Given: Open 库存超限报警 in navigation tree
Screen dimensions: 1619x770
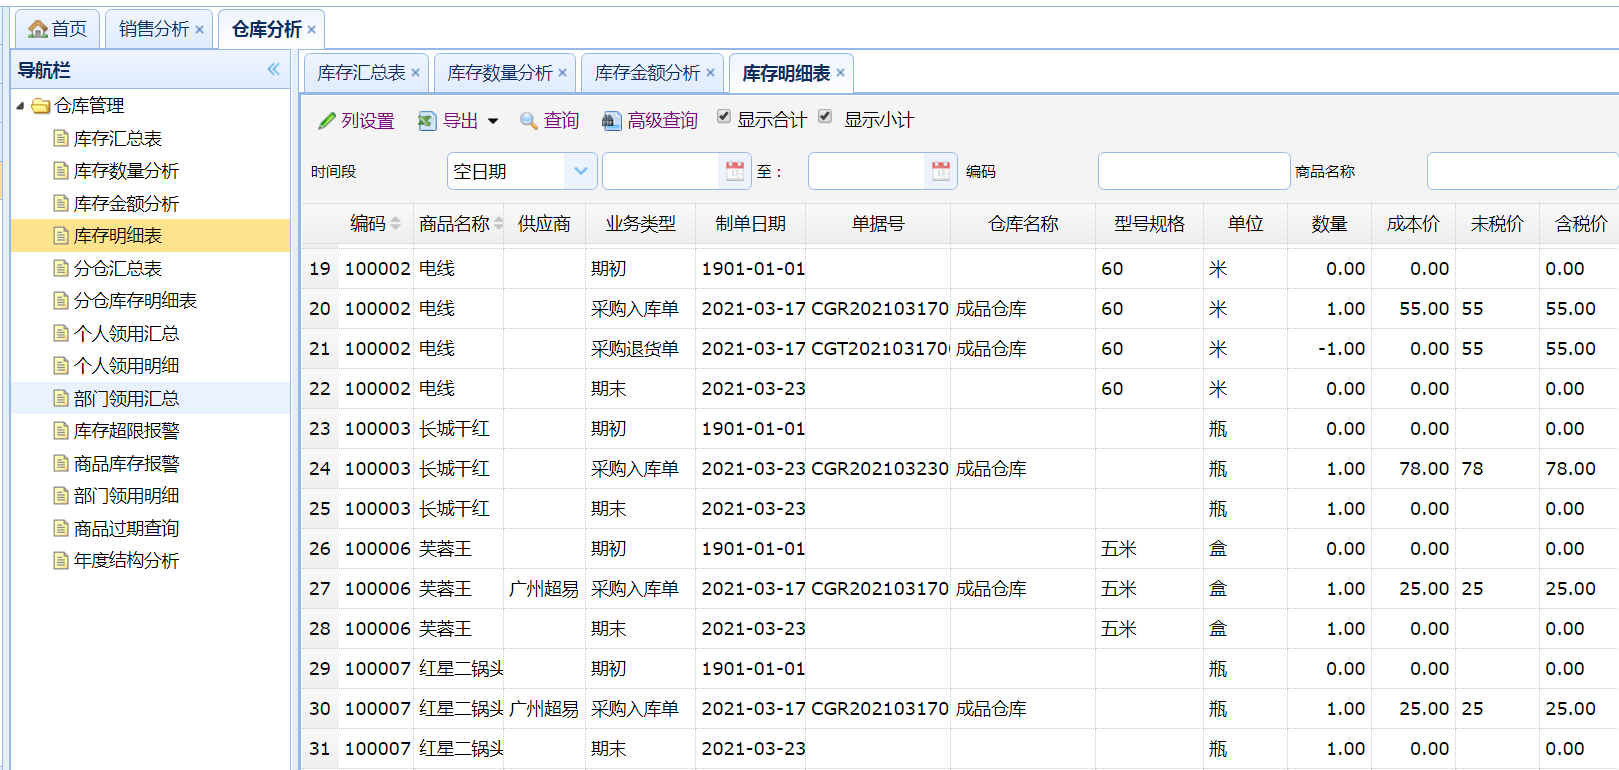Looking at the screenshot, I should [126, 431].
